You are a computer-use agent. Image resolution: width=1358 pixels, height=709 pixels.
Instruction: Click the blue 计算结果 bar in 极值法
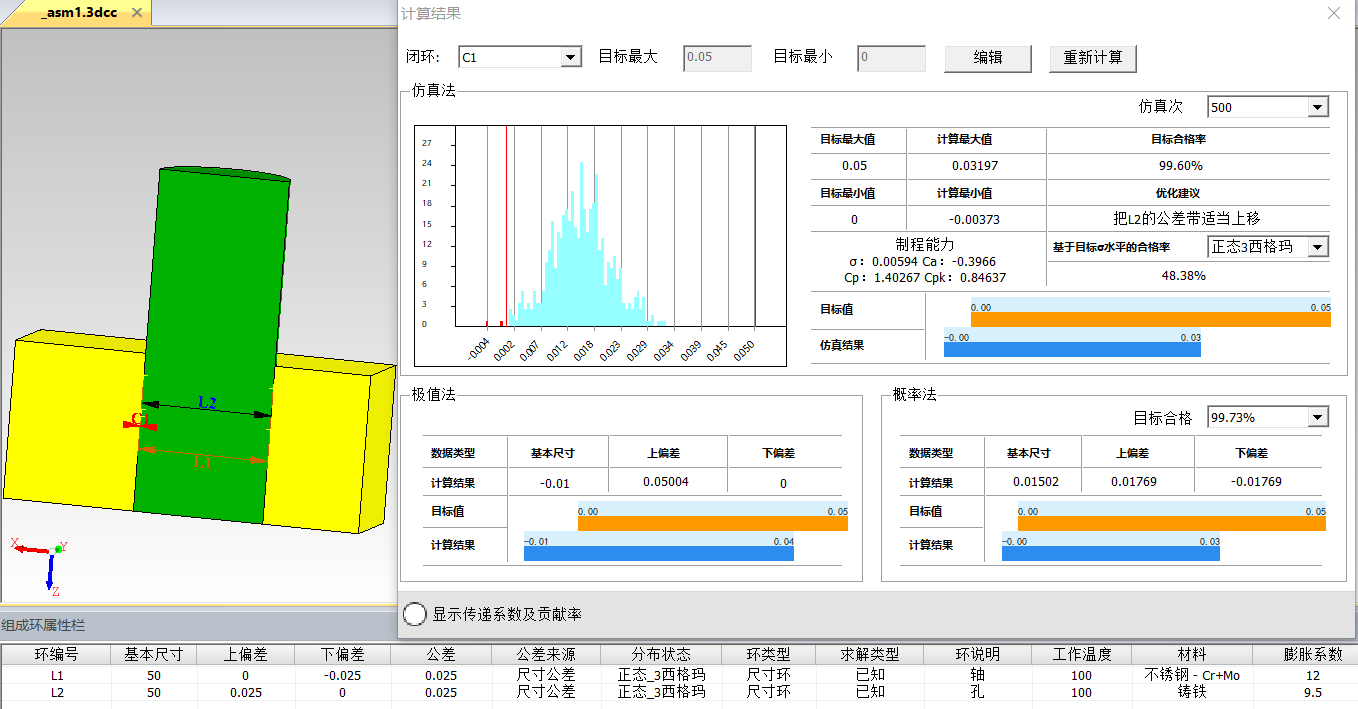click(659, 553)
